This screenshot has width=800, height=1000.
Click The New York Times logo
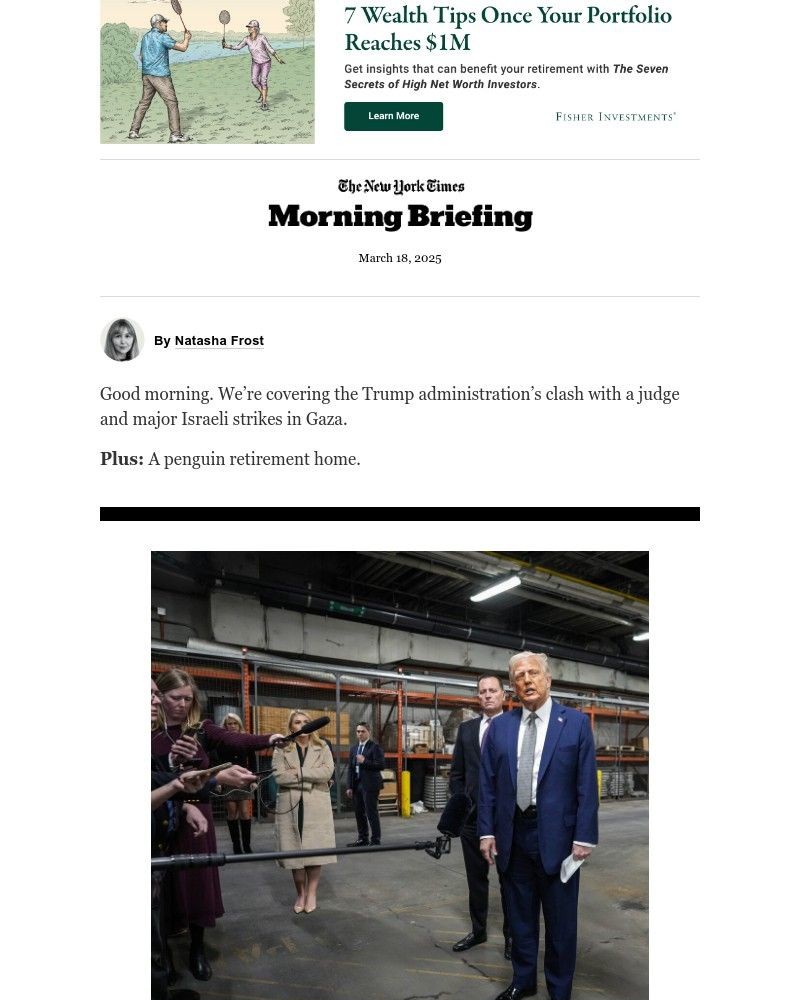point(401,186)
